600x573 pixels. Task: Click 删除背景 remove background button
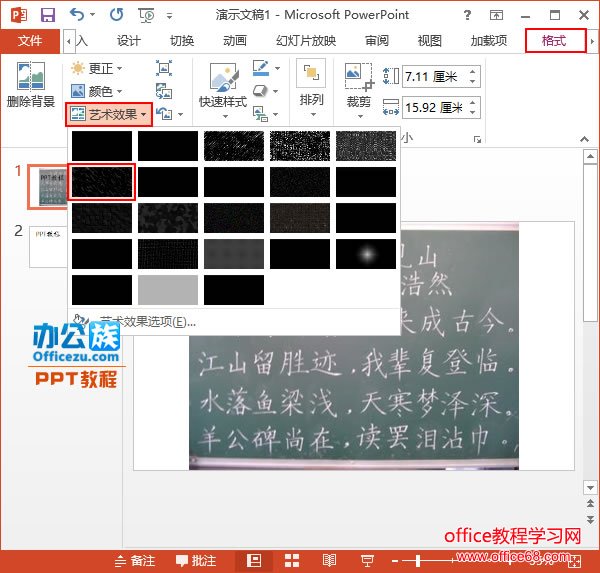click(31, 85)
